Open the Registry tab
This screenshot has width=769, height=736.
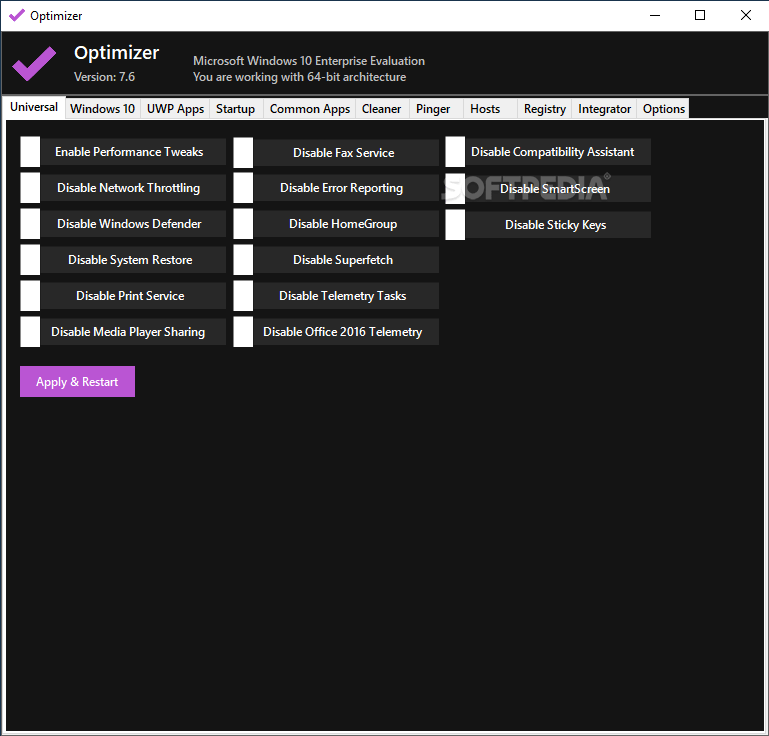pyautogui.click(x=545, y=109)
